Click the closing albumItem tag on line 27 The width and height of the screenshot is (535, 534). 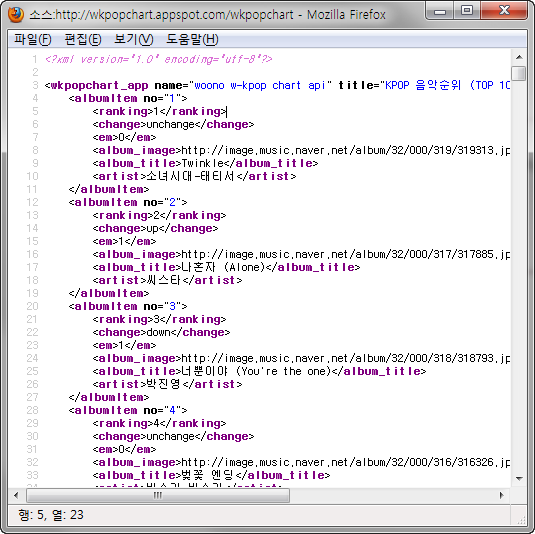point(109,398)
